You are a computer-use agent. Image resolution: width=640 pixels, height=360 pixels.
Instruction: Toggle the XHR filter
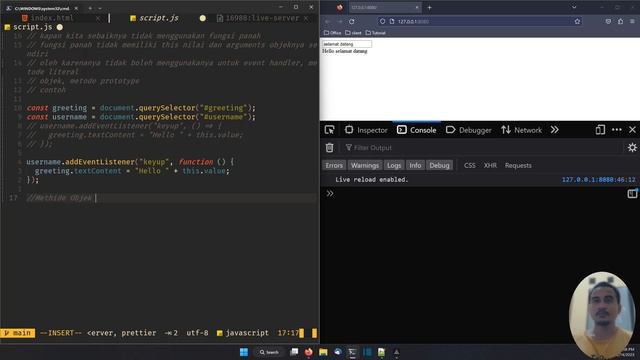coord(490,165)
